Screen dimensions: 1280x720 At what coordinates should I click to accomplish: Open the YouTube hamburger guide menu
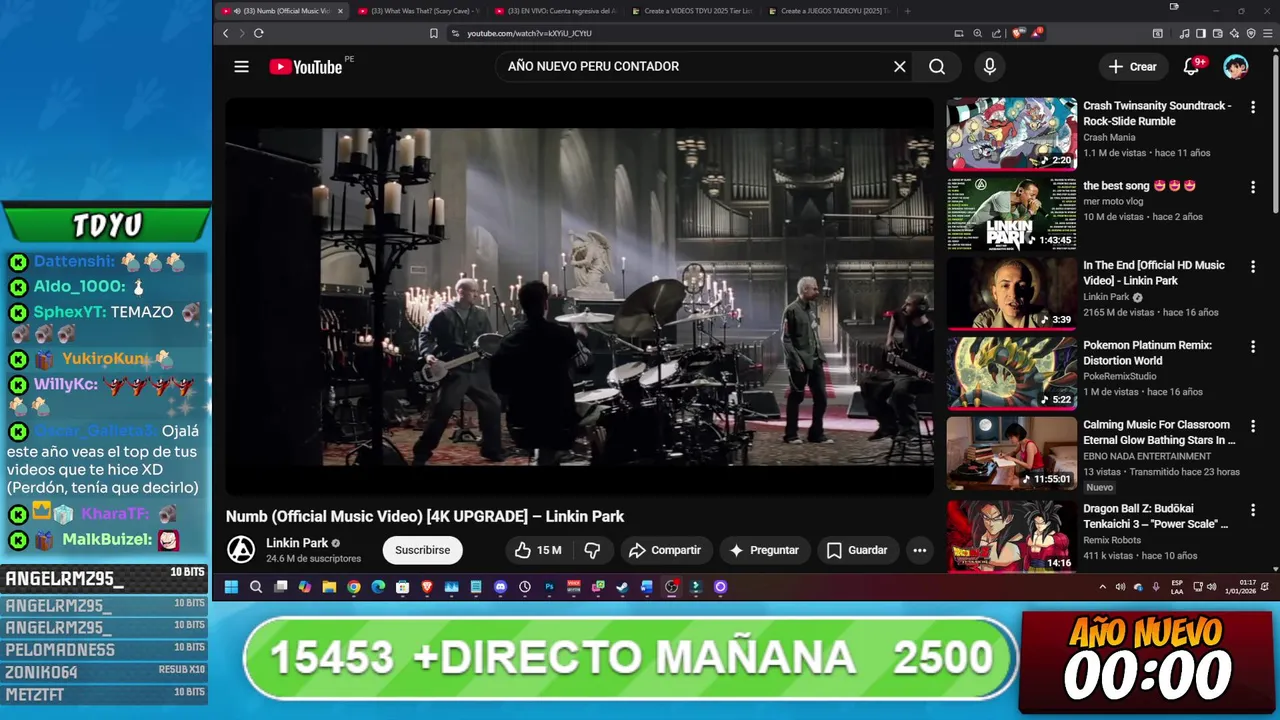(x=241, y=66)
